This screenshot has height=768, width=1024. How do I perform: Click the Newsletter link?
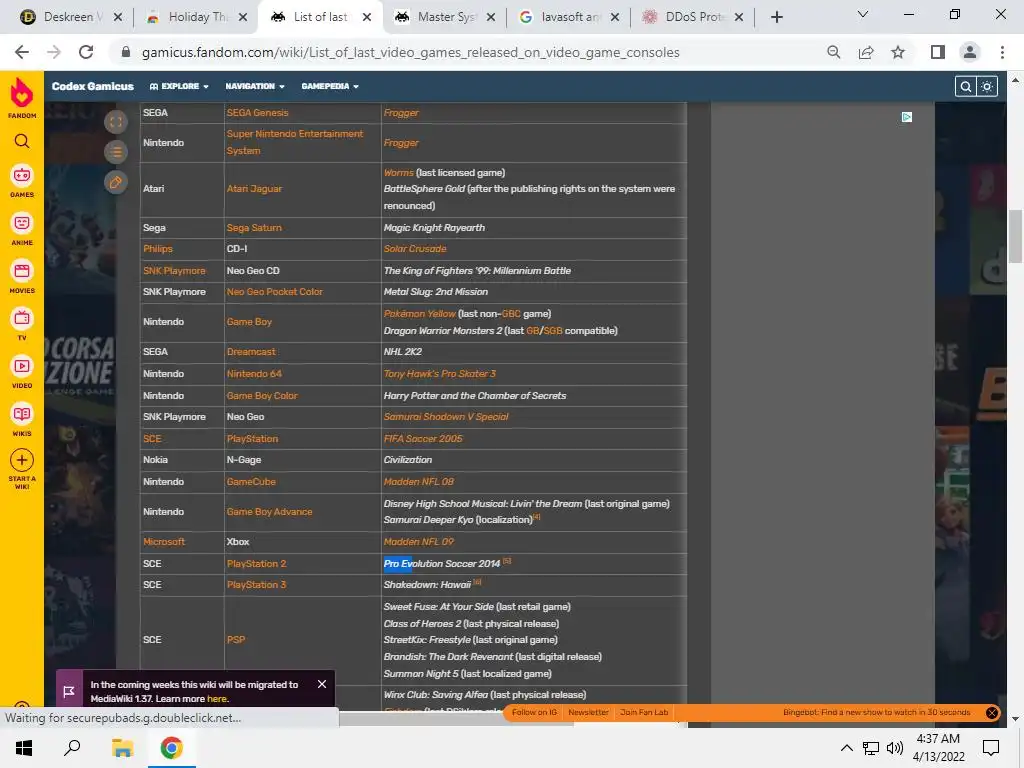pos(588,712)
